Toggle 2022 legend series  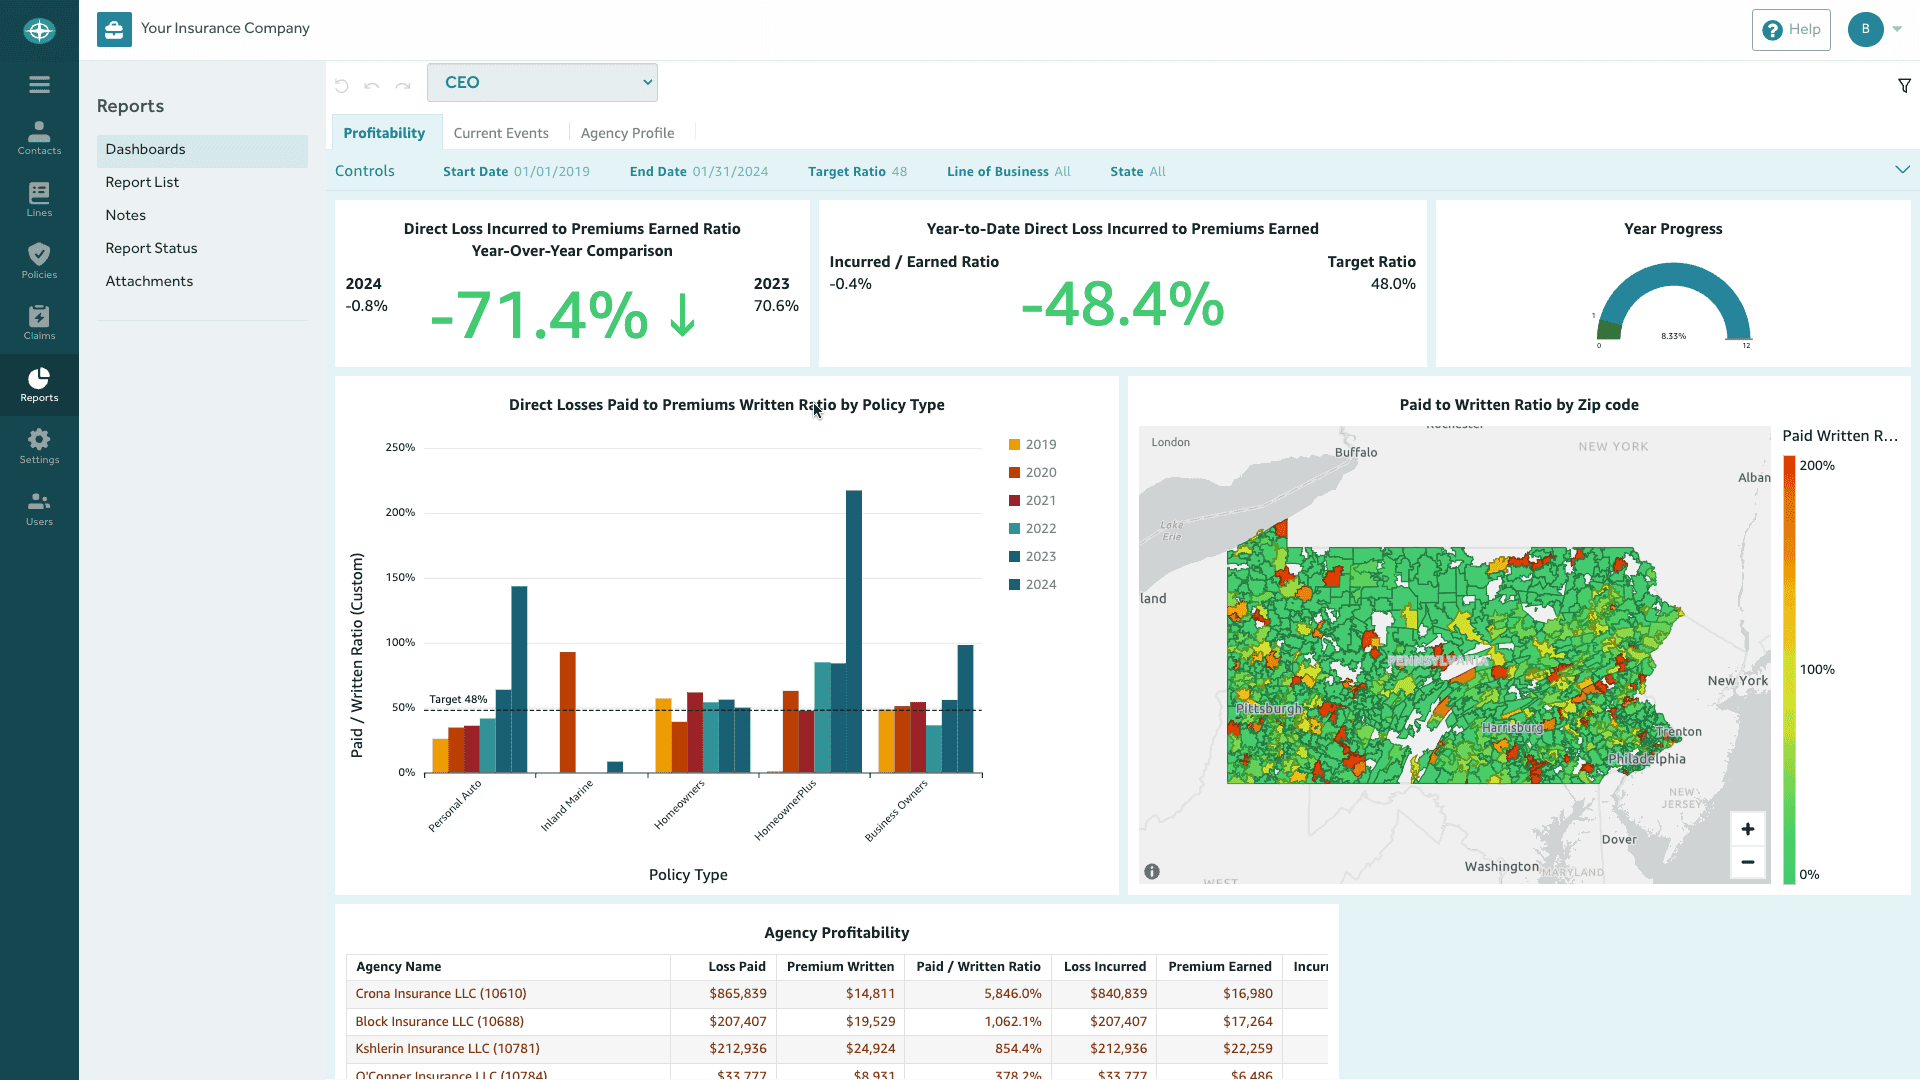click(1032, 529)
